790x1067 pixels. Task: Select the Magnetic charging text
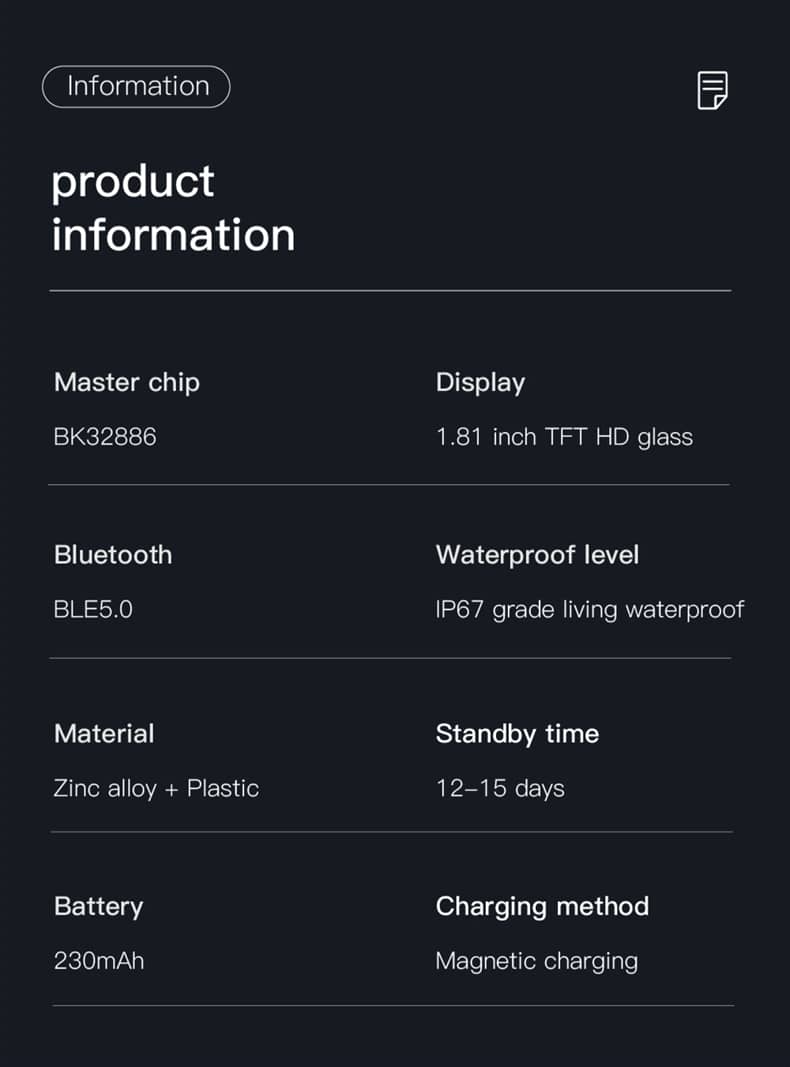coord(536,961)
